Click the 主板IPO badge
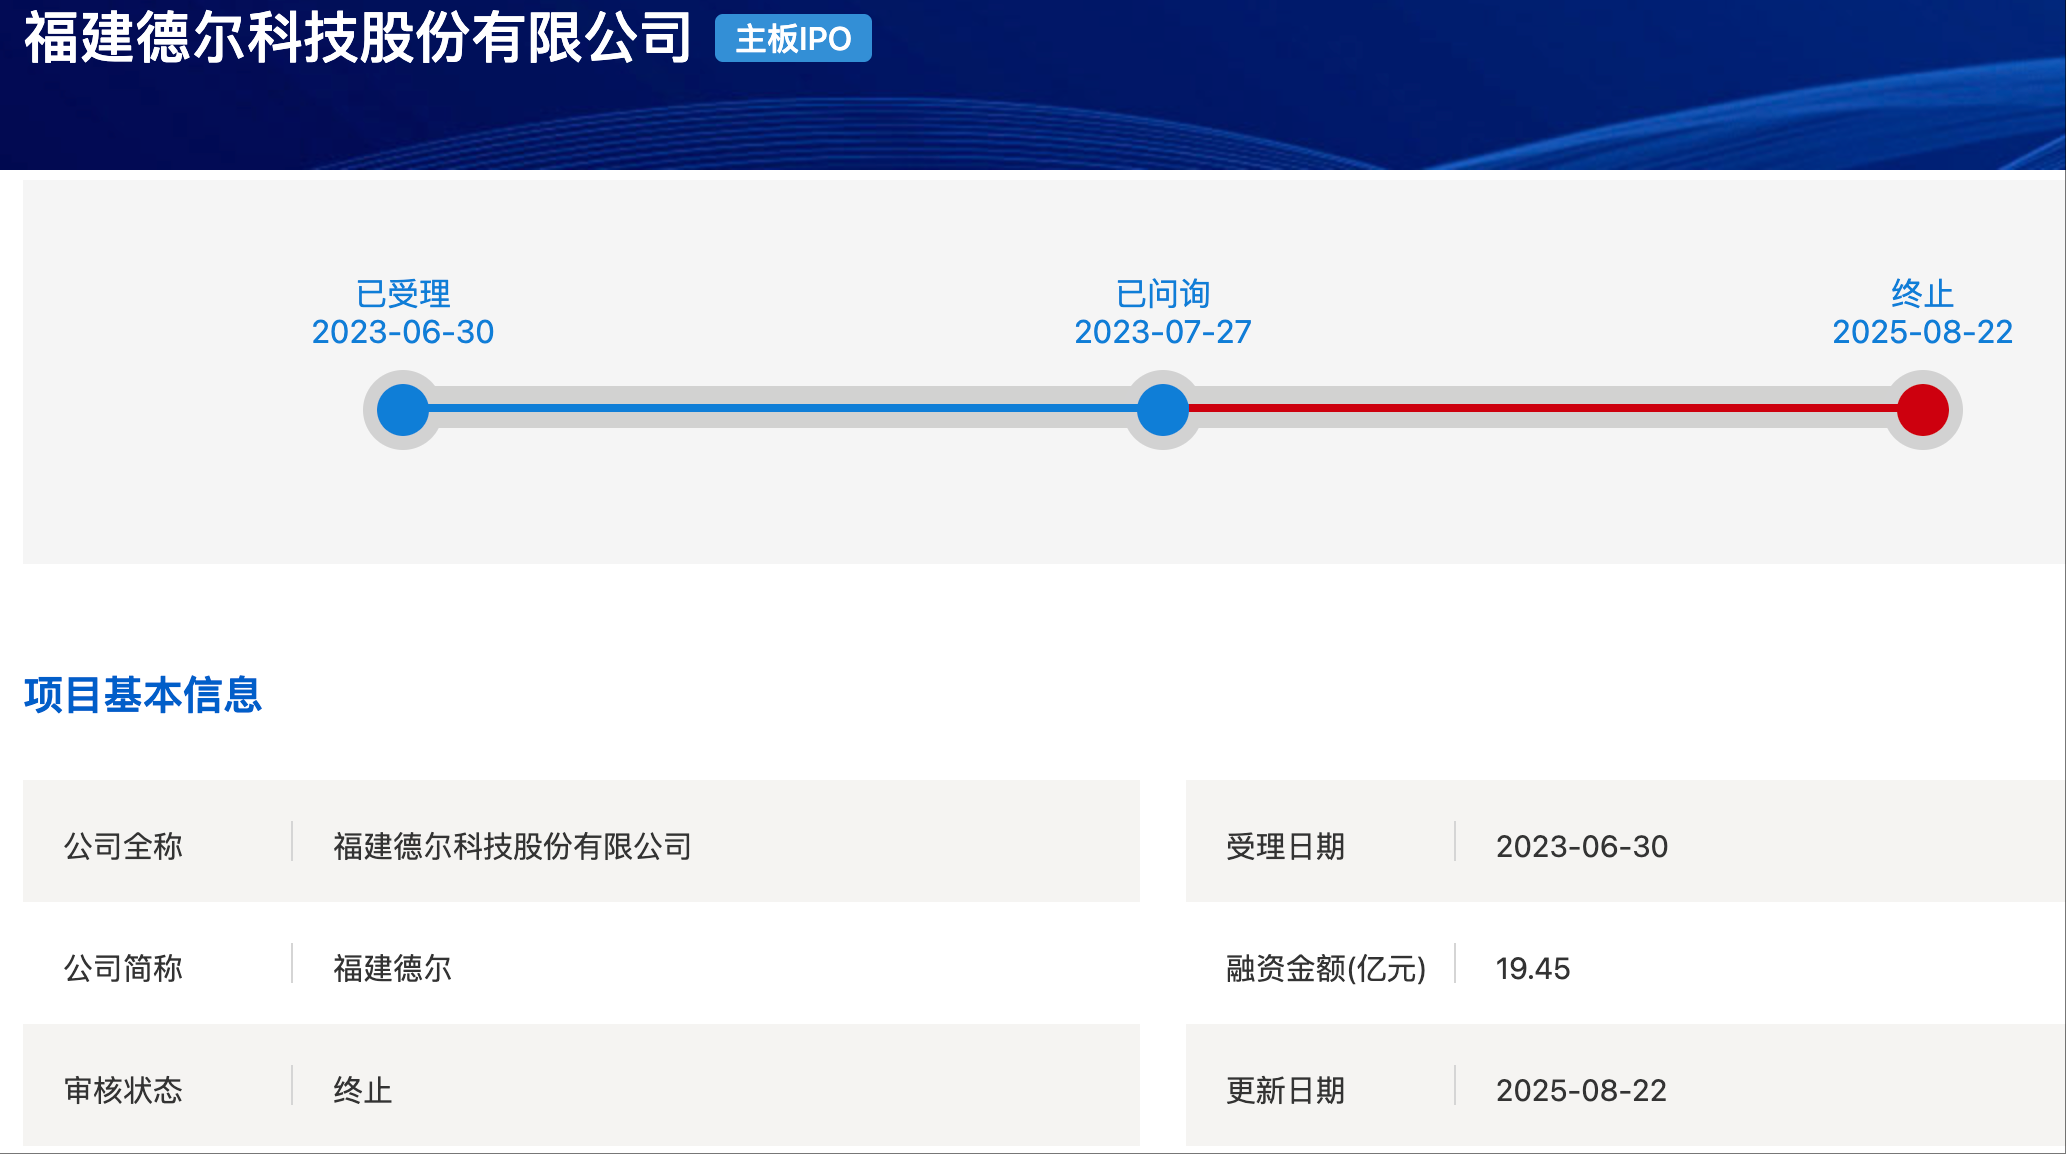Screen dimensions: 2066x1154 tap(793, 39)
